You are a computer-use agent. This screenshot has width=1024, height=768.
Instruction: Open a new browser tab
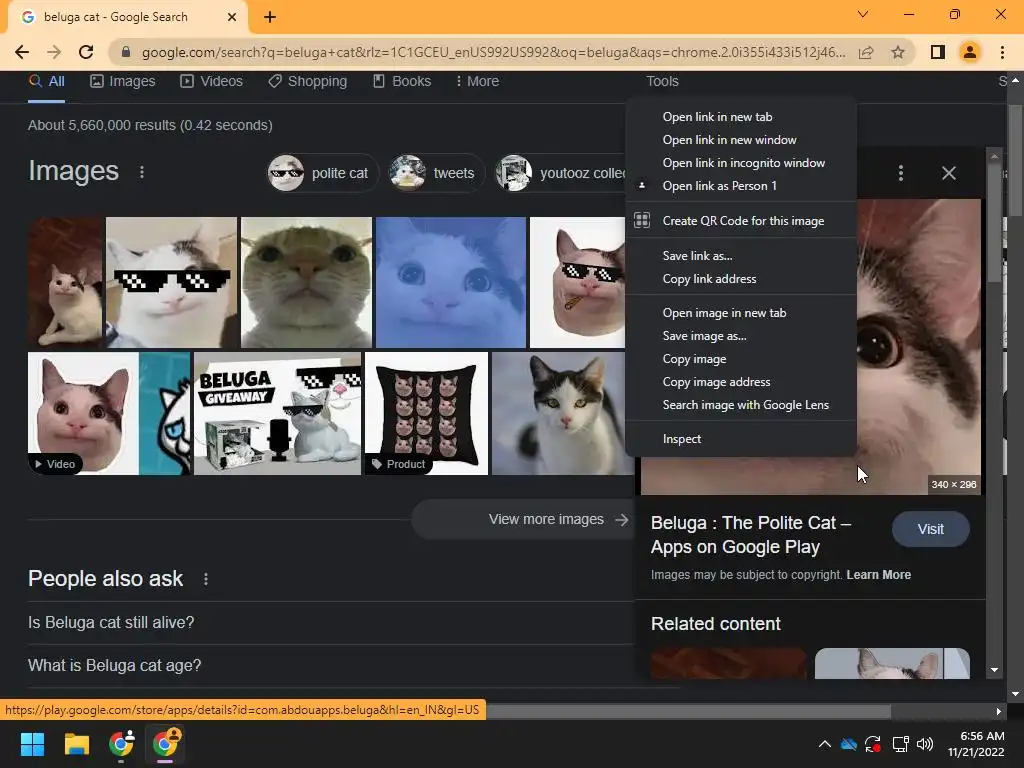tap(270, 17)
